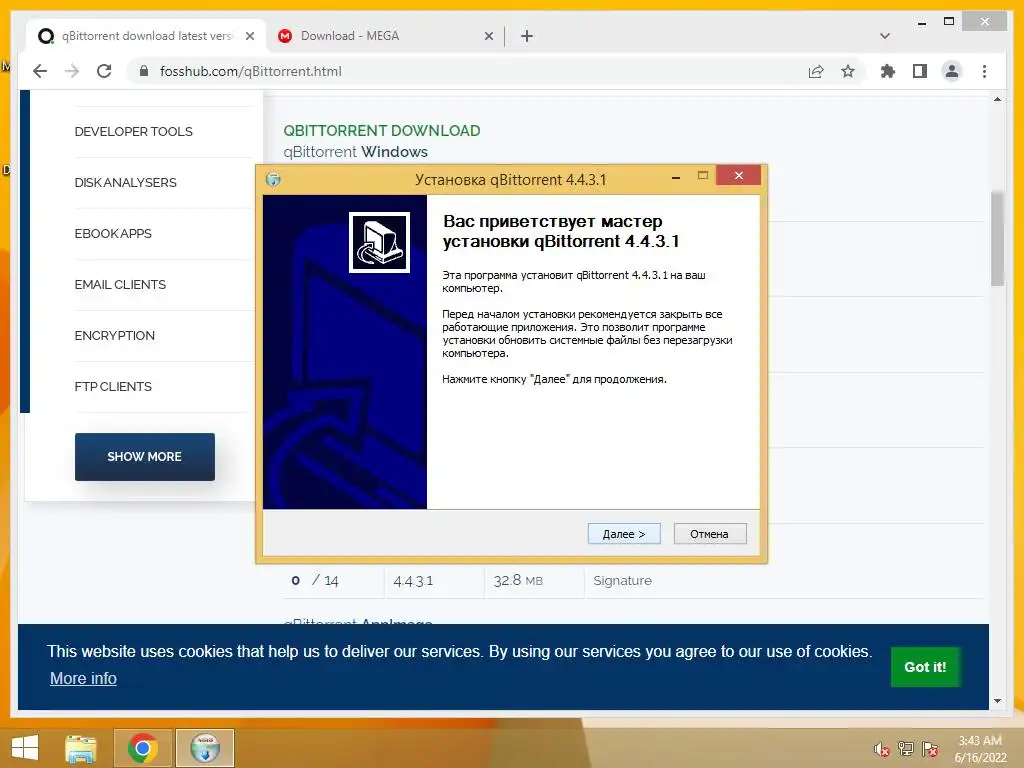The image size is (1024, 768).
Task: Minimize the qBittorrent setup window
Action: (676, 176)
